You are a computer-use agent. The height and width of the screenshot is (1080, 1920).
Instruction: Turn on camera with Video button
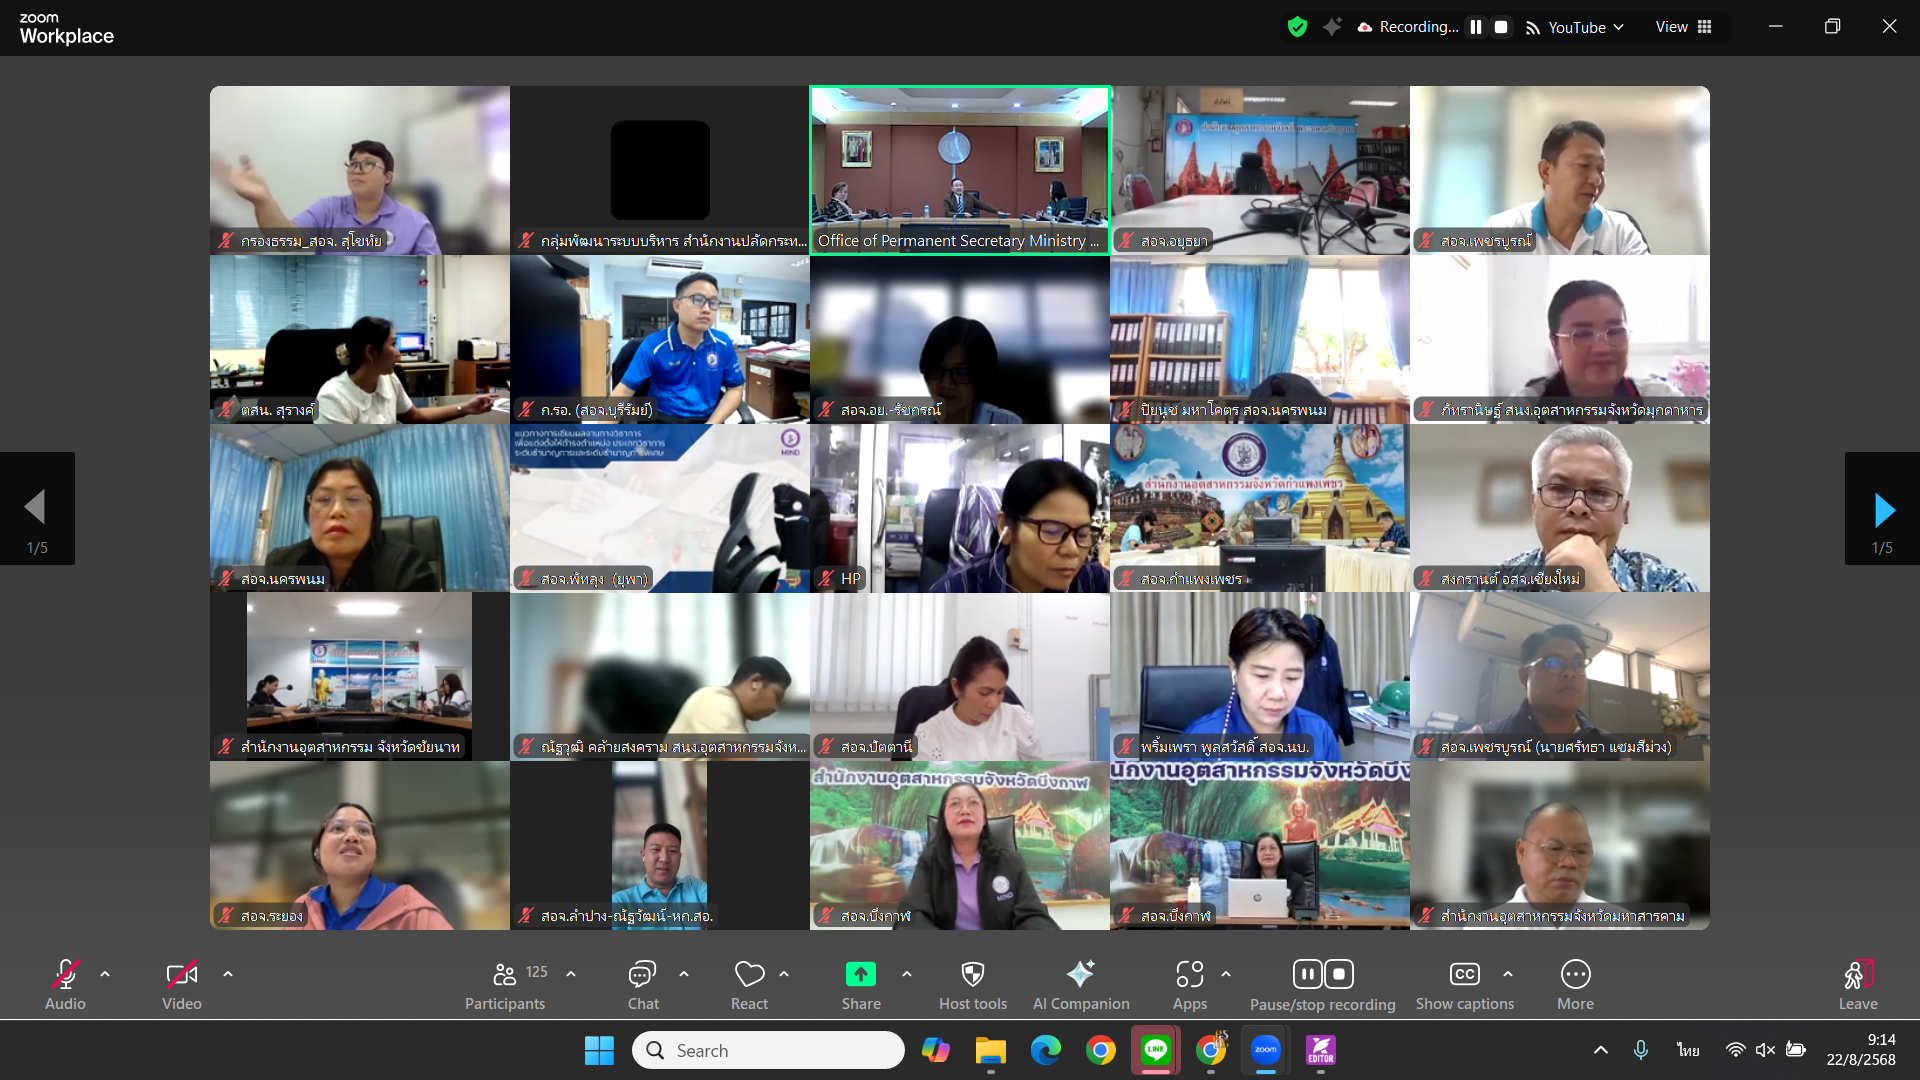pos(181,975)
